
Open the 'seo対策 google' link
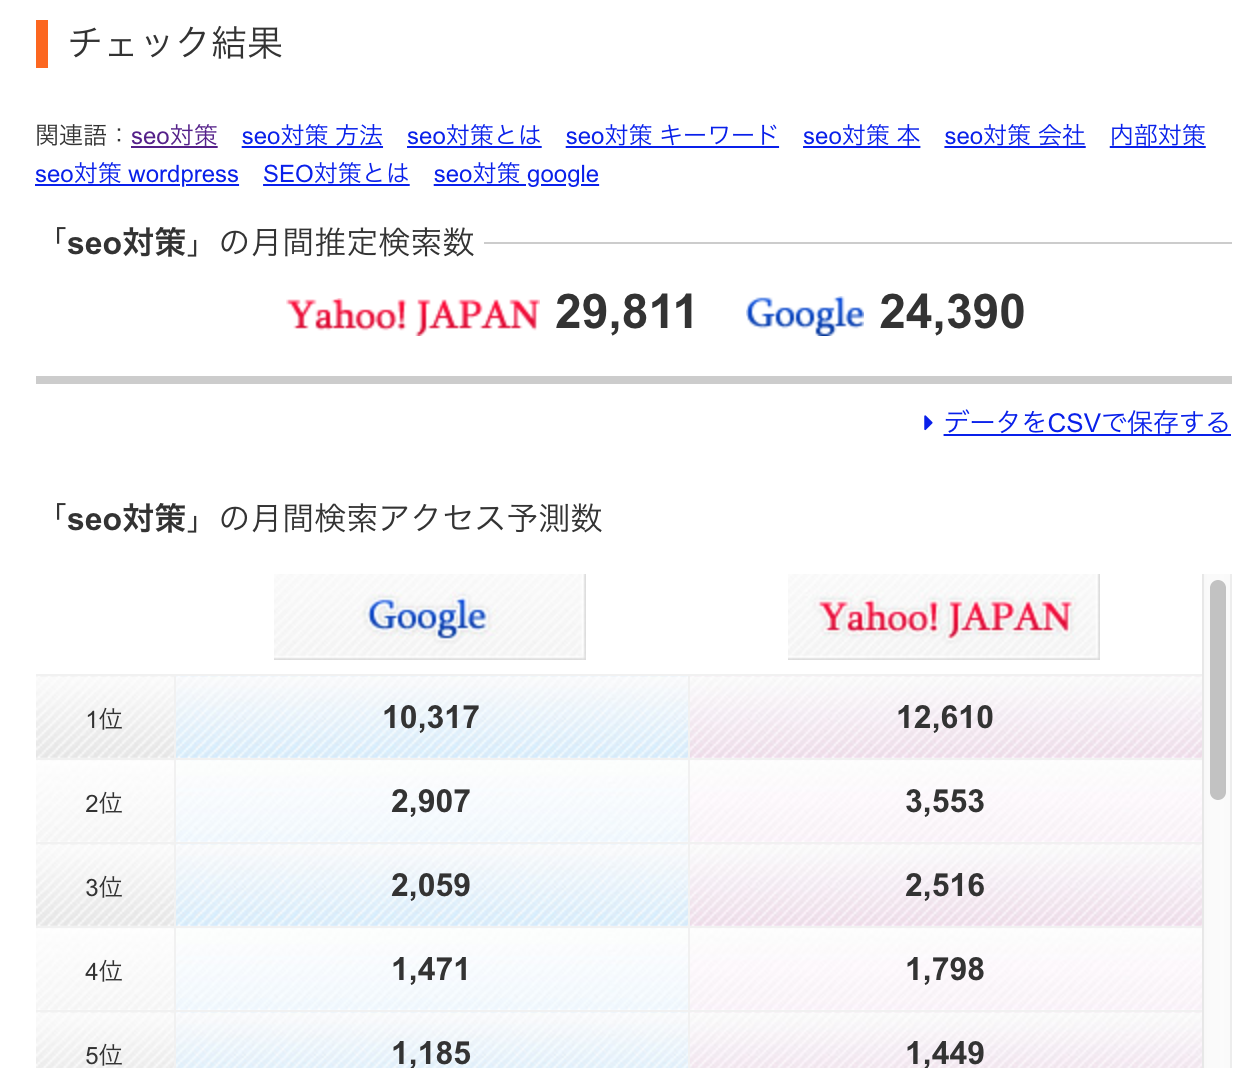[x=516, y=174]
